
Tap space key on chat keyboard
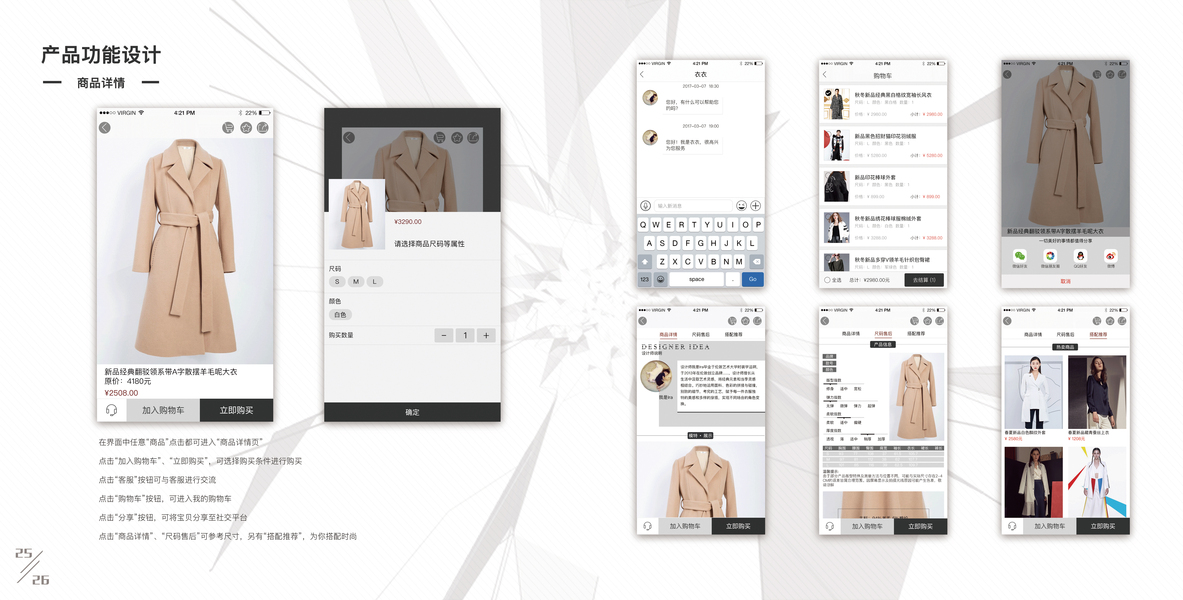click(x=696, y=279)
